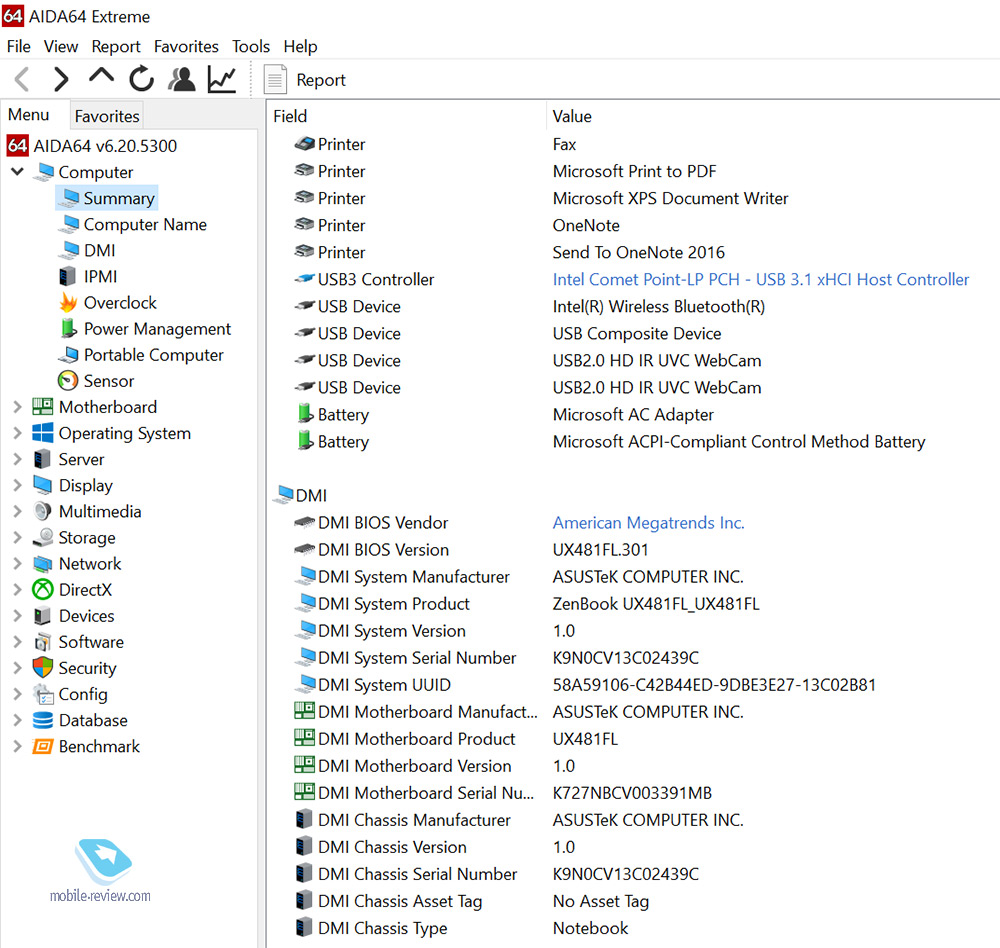The image size is (1000, 948).
Task: Open the American Megatrends Inc. link
Action: tap(648, 523)
